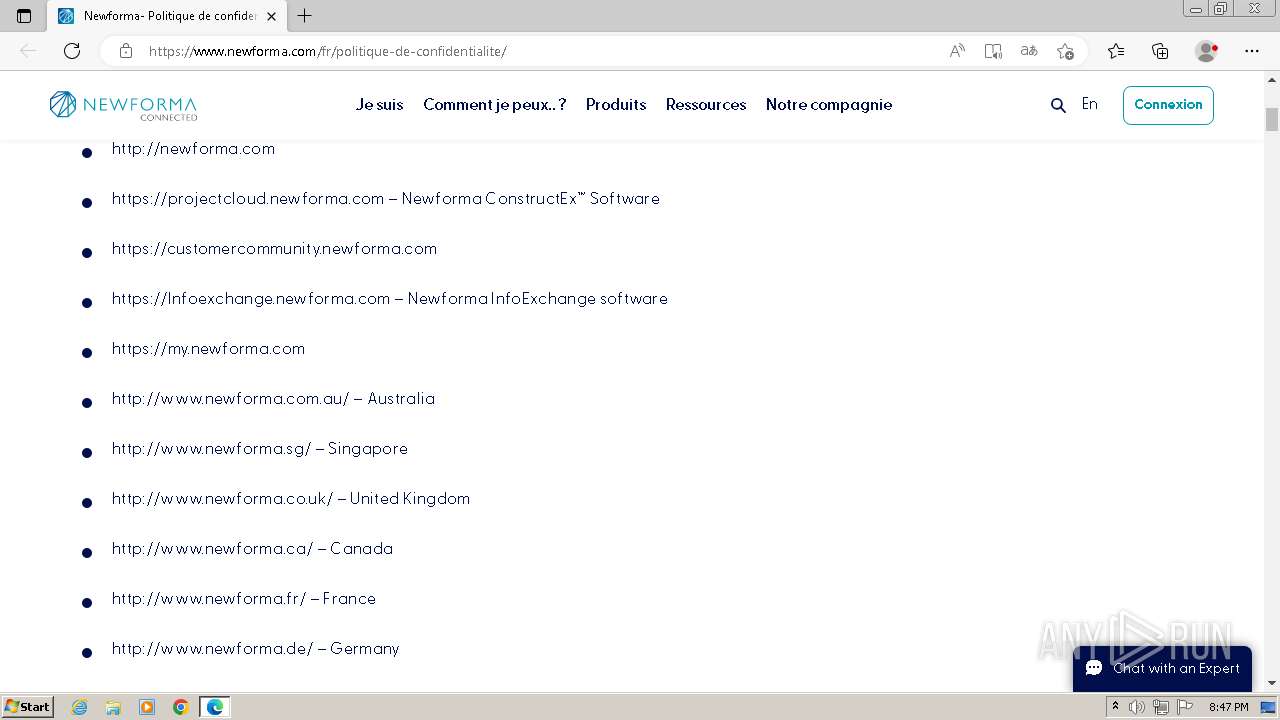This screenshot has height=720, width=1280.
Task: Click the newforma.fr France line
Action: click(244, 599)
